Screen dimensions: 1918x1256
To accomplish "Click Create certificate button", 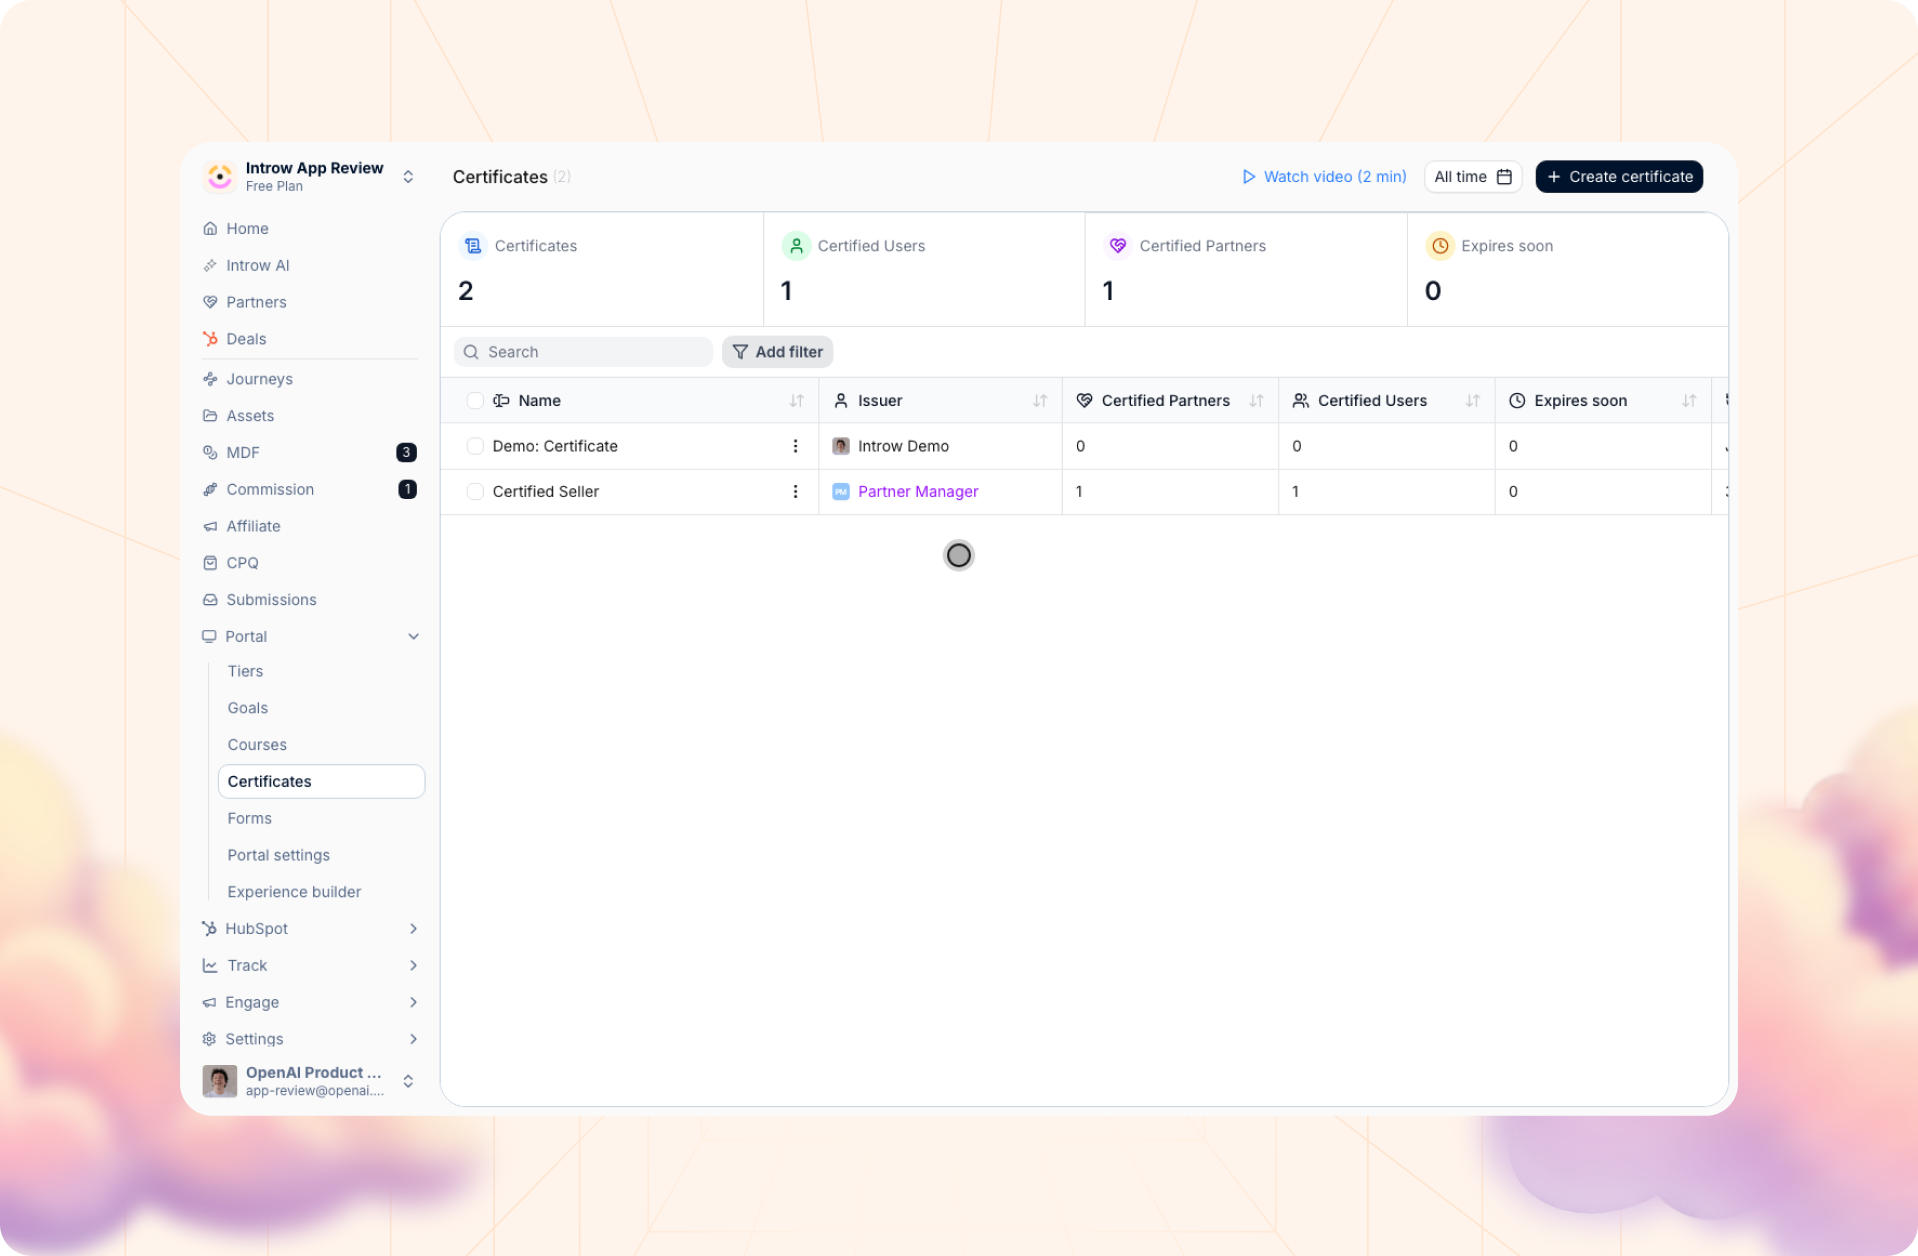I will pos(1619,177).
